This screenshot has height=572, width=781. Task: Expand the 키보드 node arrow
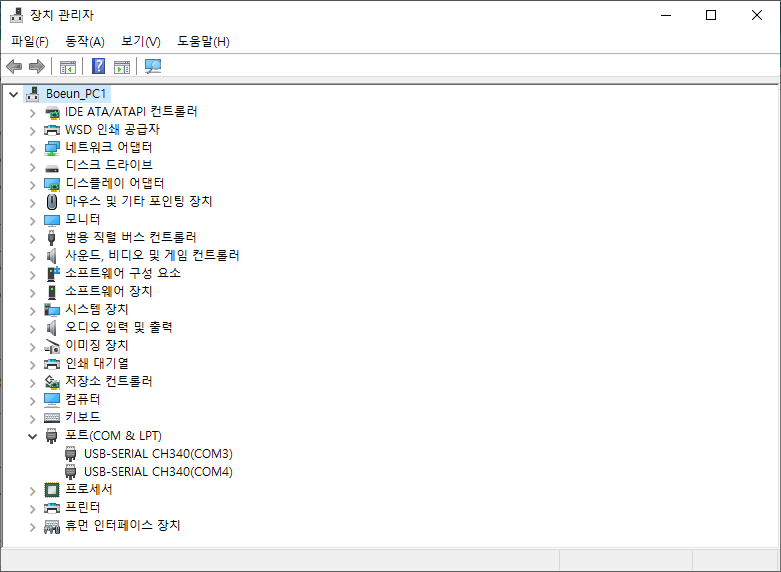[32, 419]
